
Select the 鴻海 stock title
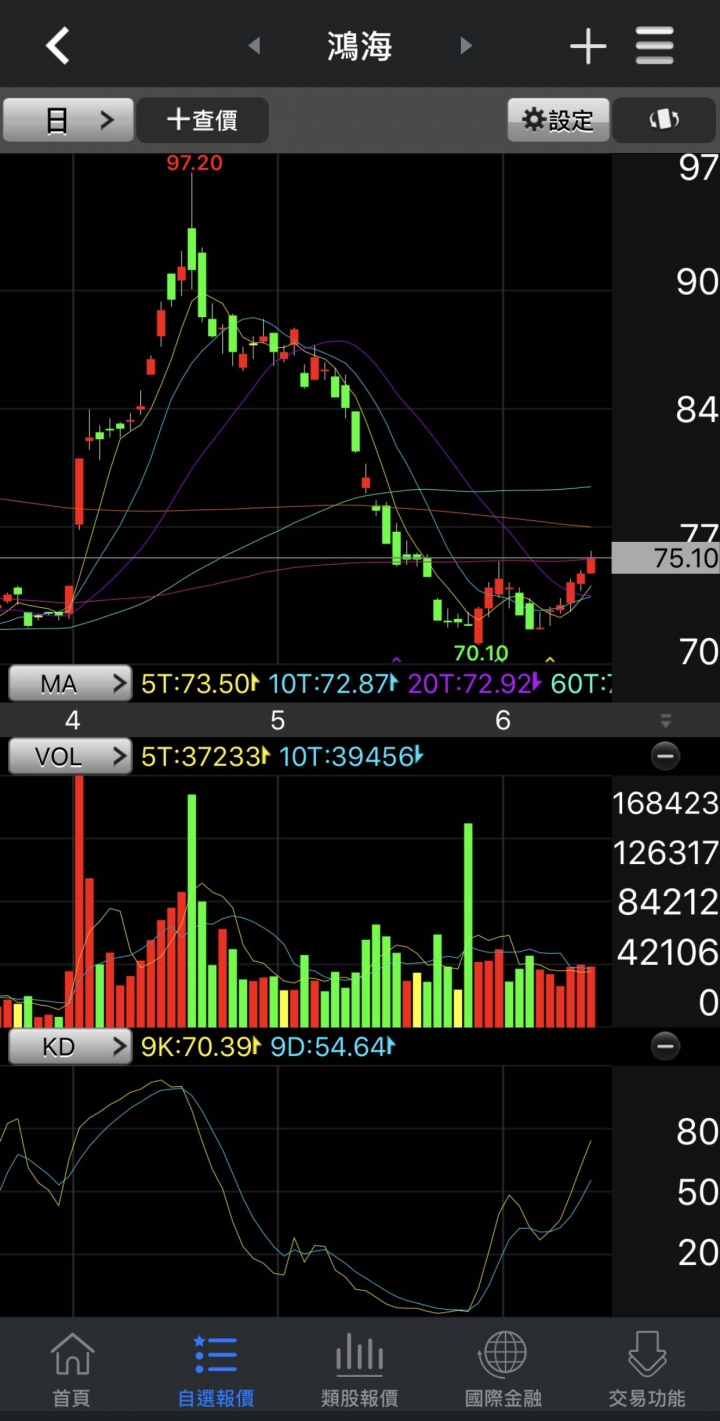360,46
